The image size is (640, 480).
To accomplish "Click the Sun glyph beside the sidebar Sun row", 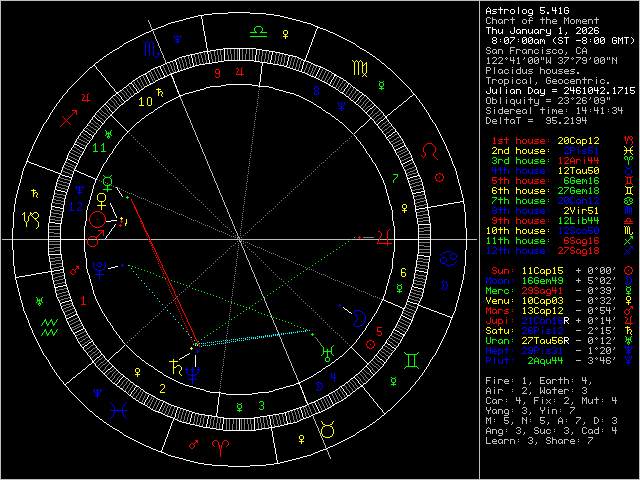I will tap(629, 270).
